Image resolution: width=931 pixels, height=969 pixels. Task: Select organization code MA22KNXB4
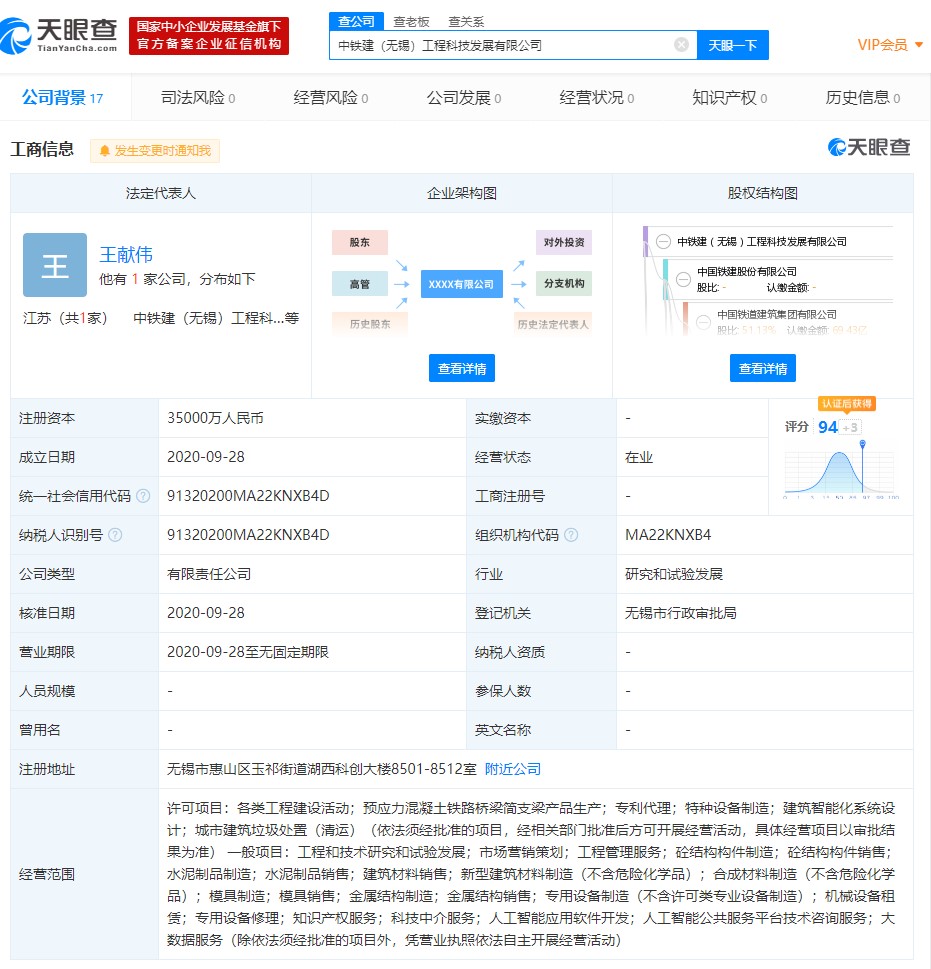(x=668, y=535)
